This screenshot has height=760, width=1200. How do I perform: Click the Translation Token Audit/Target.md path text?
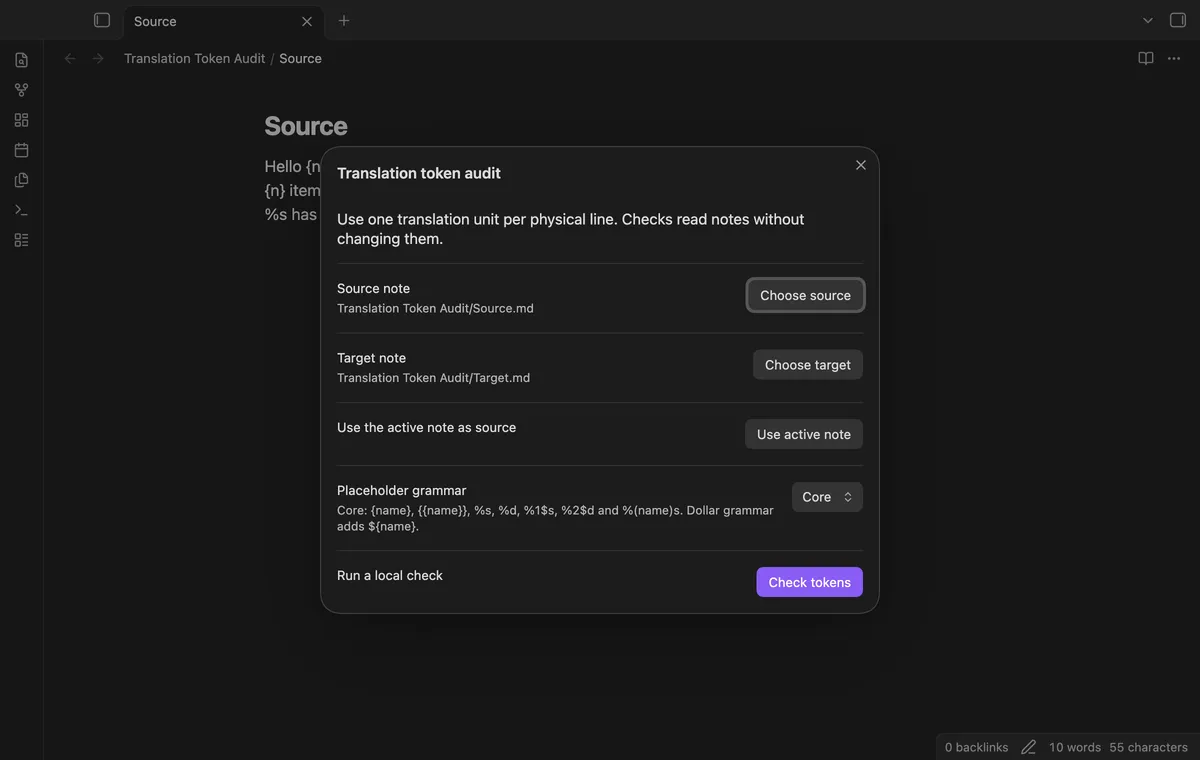tap(433, 378)
